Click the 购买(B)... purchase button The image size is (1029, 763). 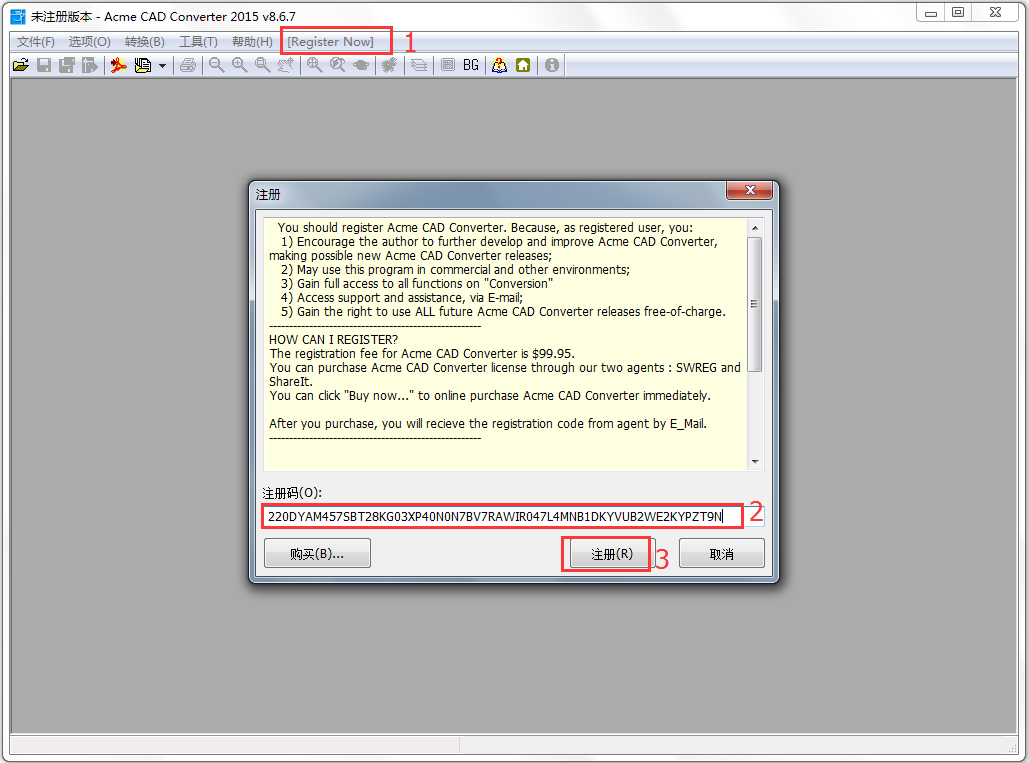click(317, 552)
